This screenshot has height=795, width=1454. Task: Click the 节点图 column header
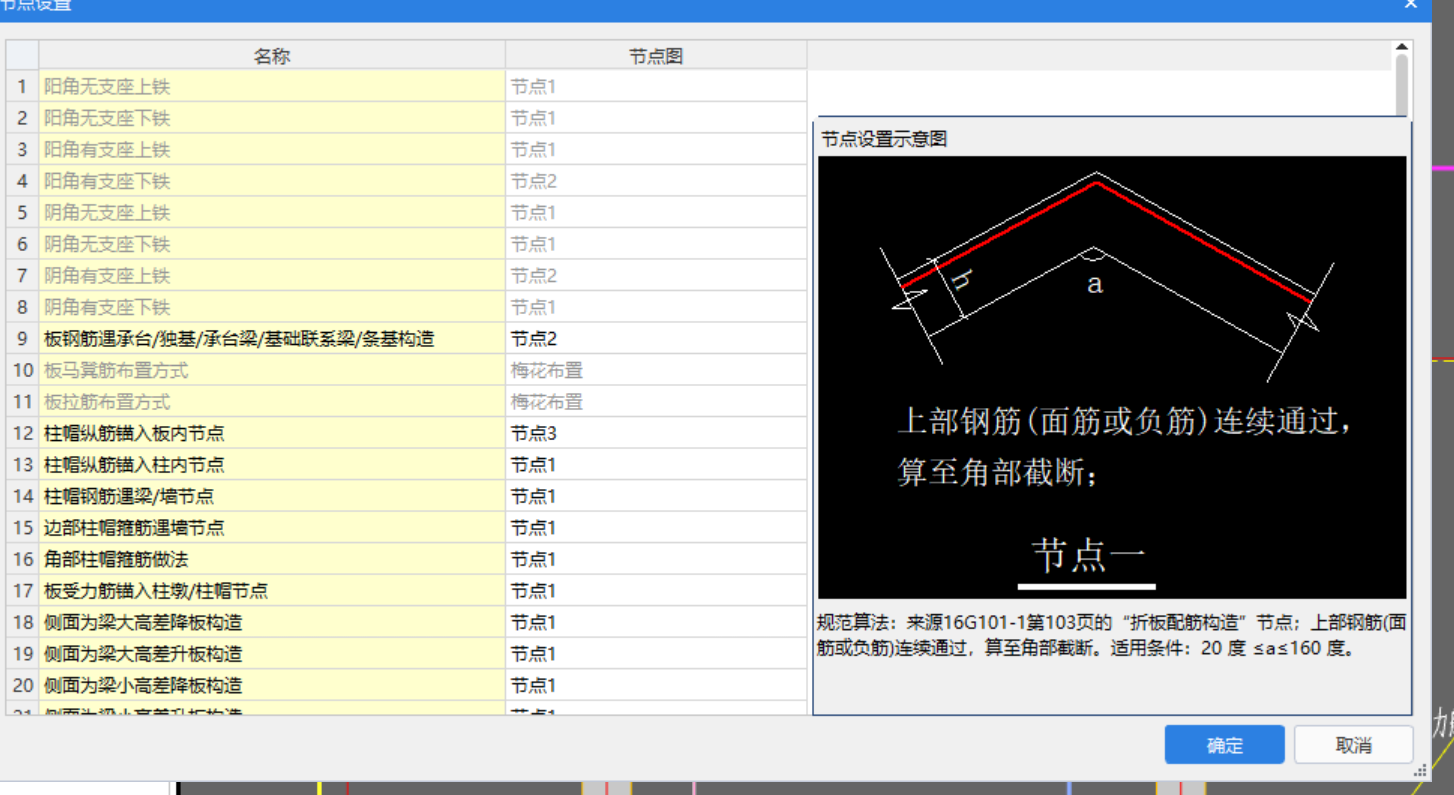click(x=656, y=56)
